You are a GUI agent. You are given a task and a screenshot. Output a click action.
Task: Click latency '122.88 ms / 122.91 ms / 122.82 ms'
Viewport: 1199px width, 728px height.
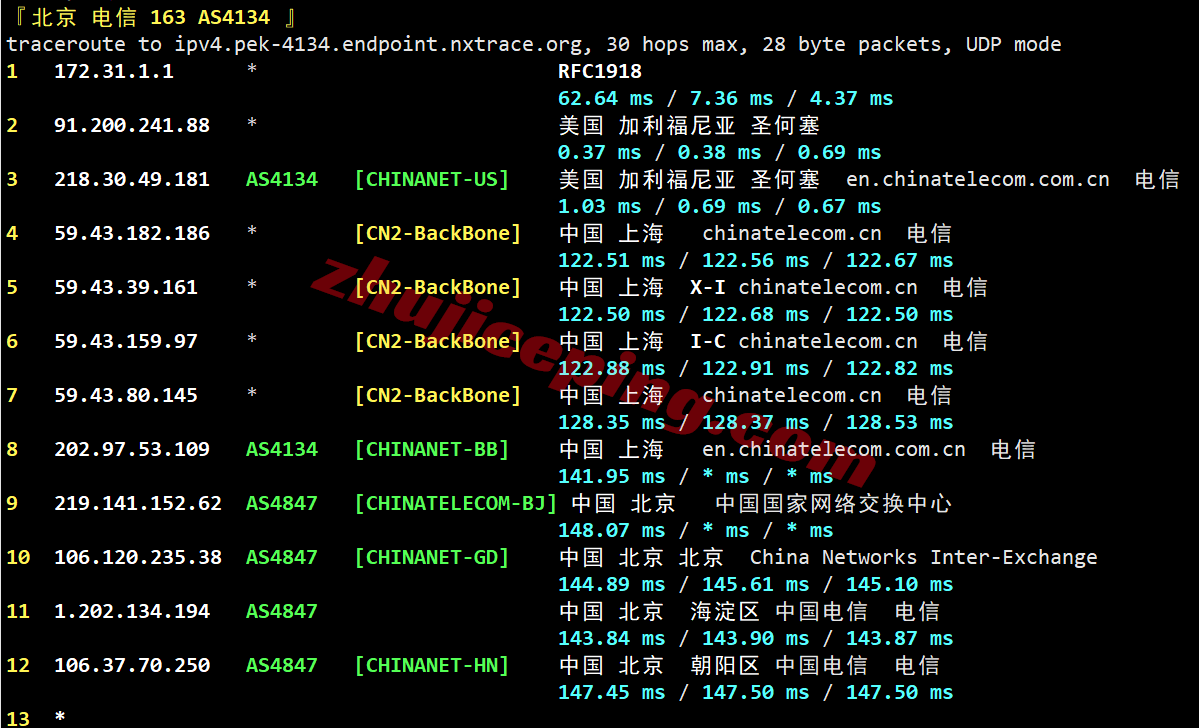pos(755,369)
